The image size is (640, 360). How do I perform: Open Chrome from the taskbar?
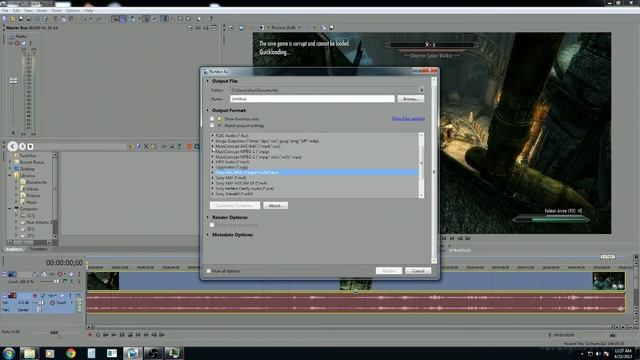pos(71,353)
